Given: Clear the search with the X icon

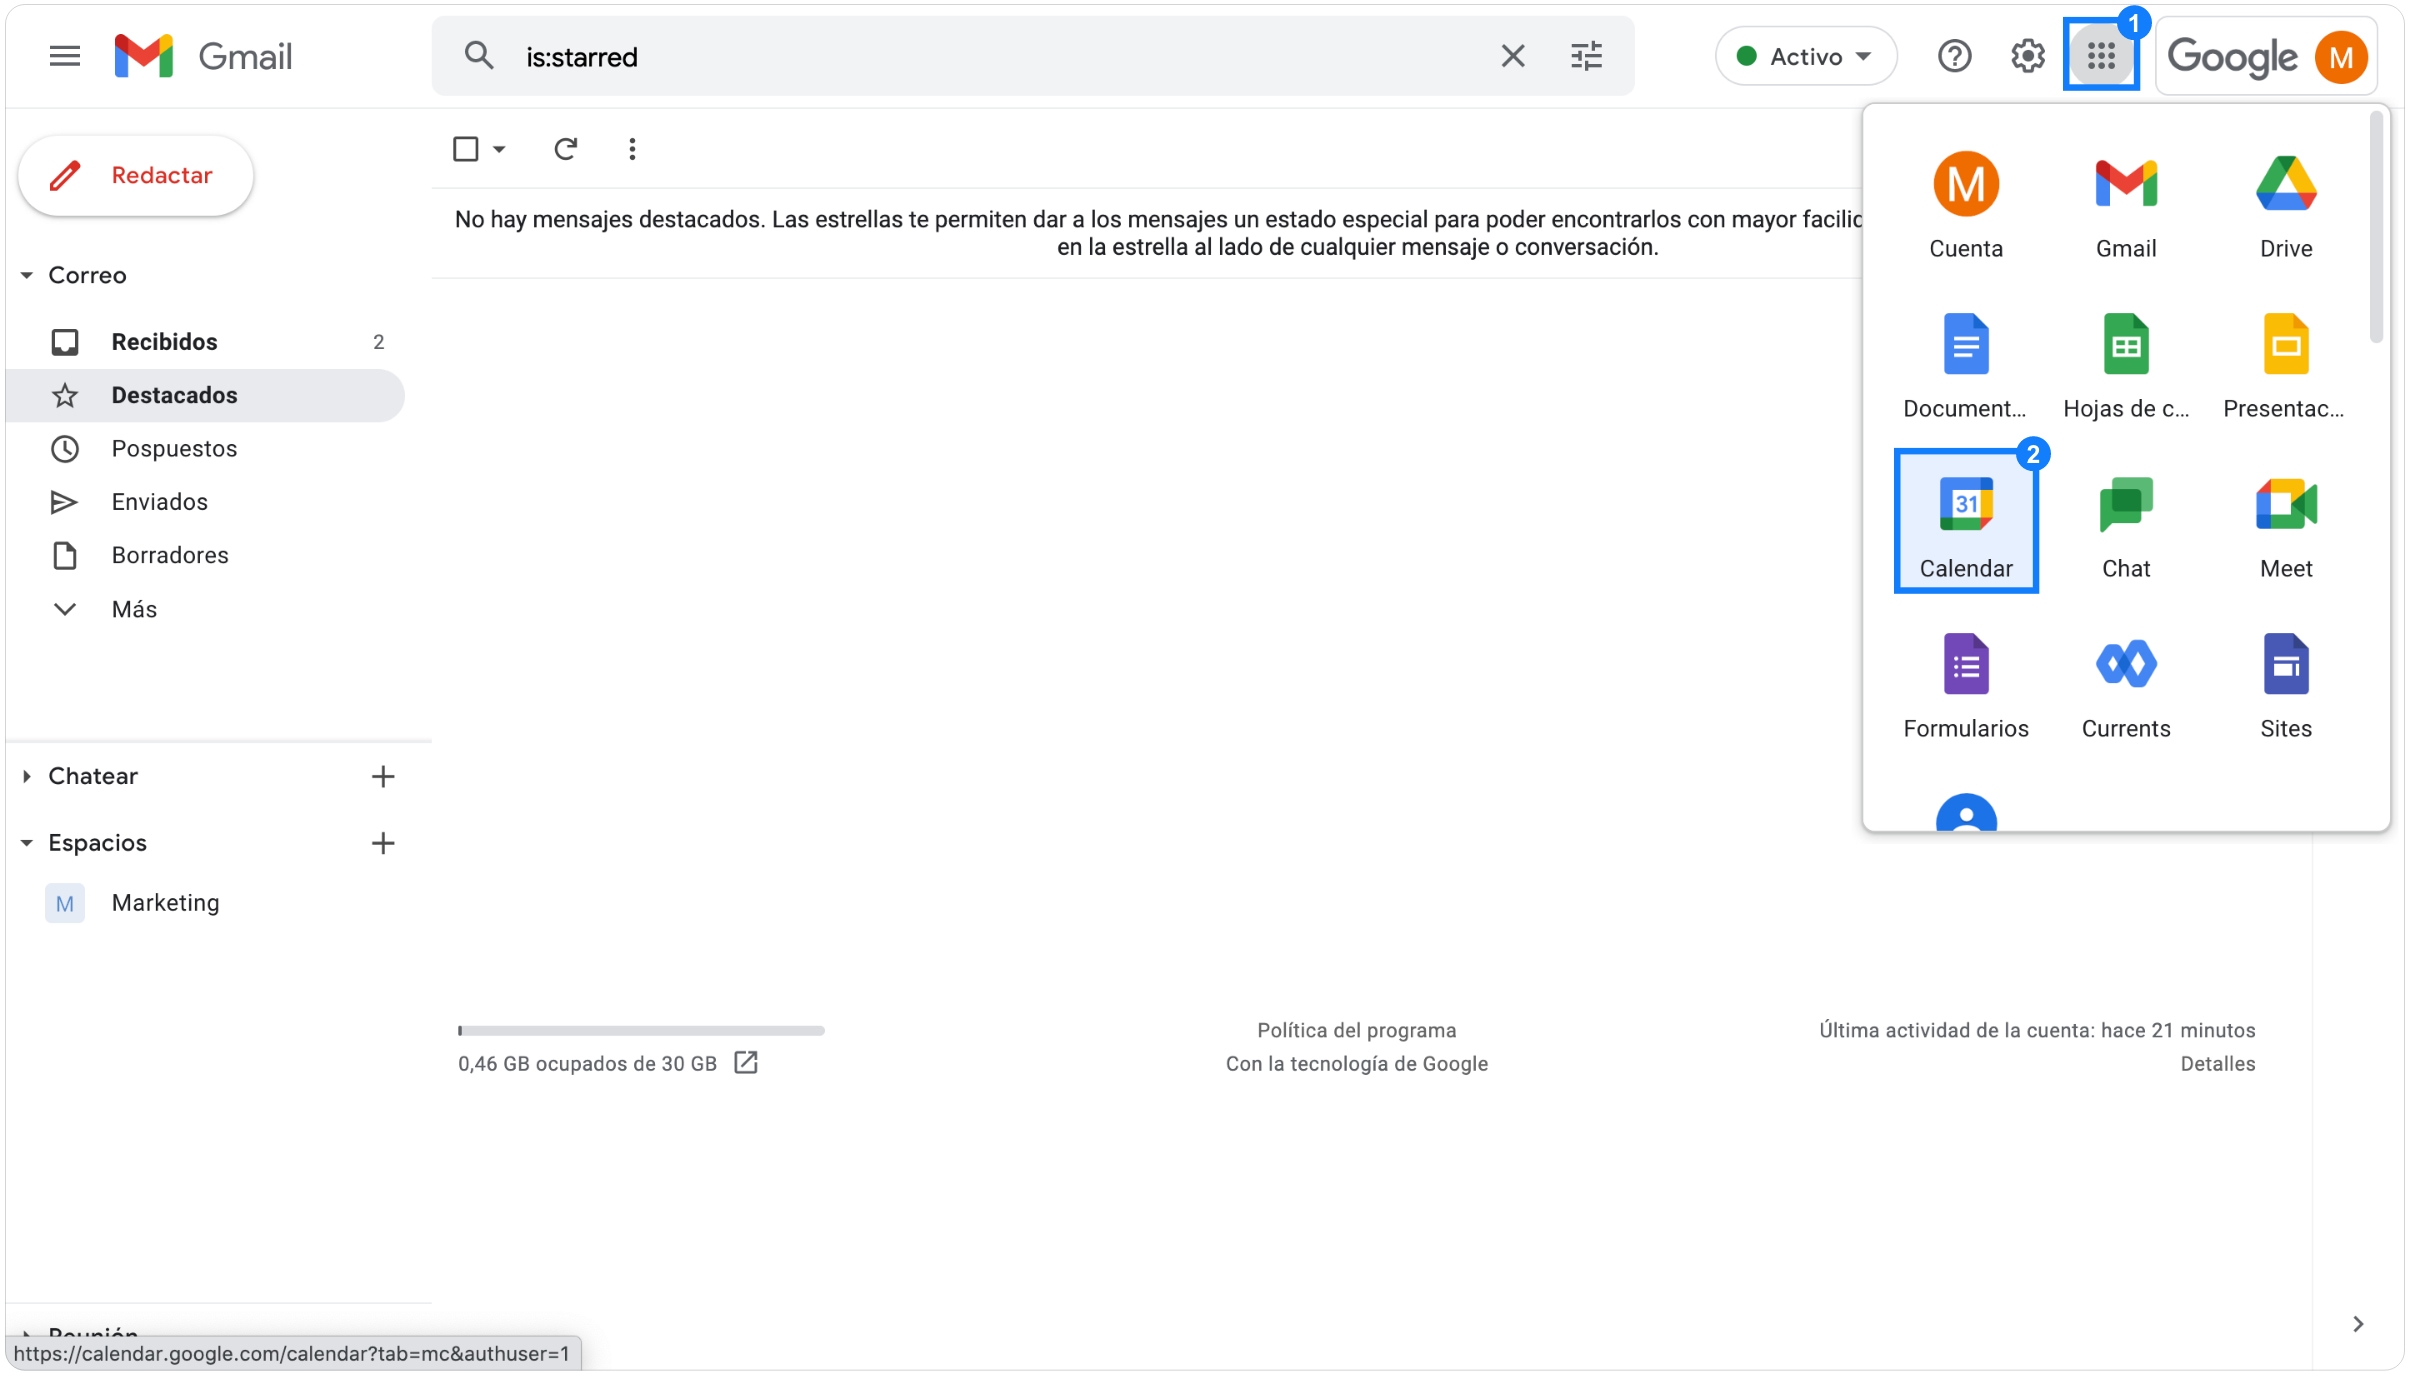Looking at the screenshot, I should point(1512,56).
